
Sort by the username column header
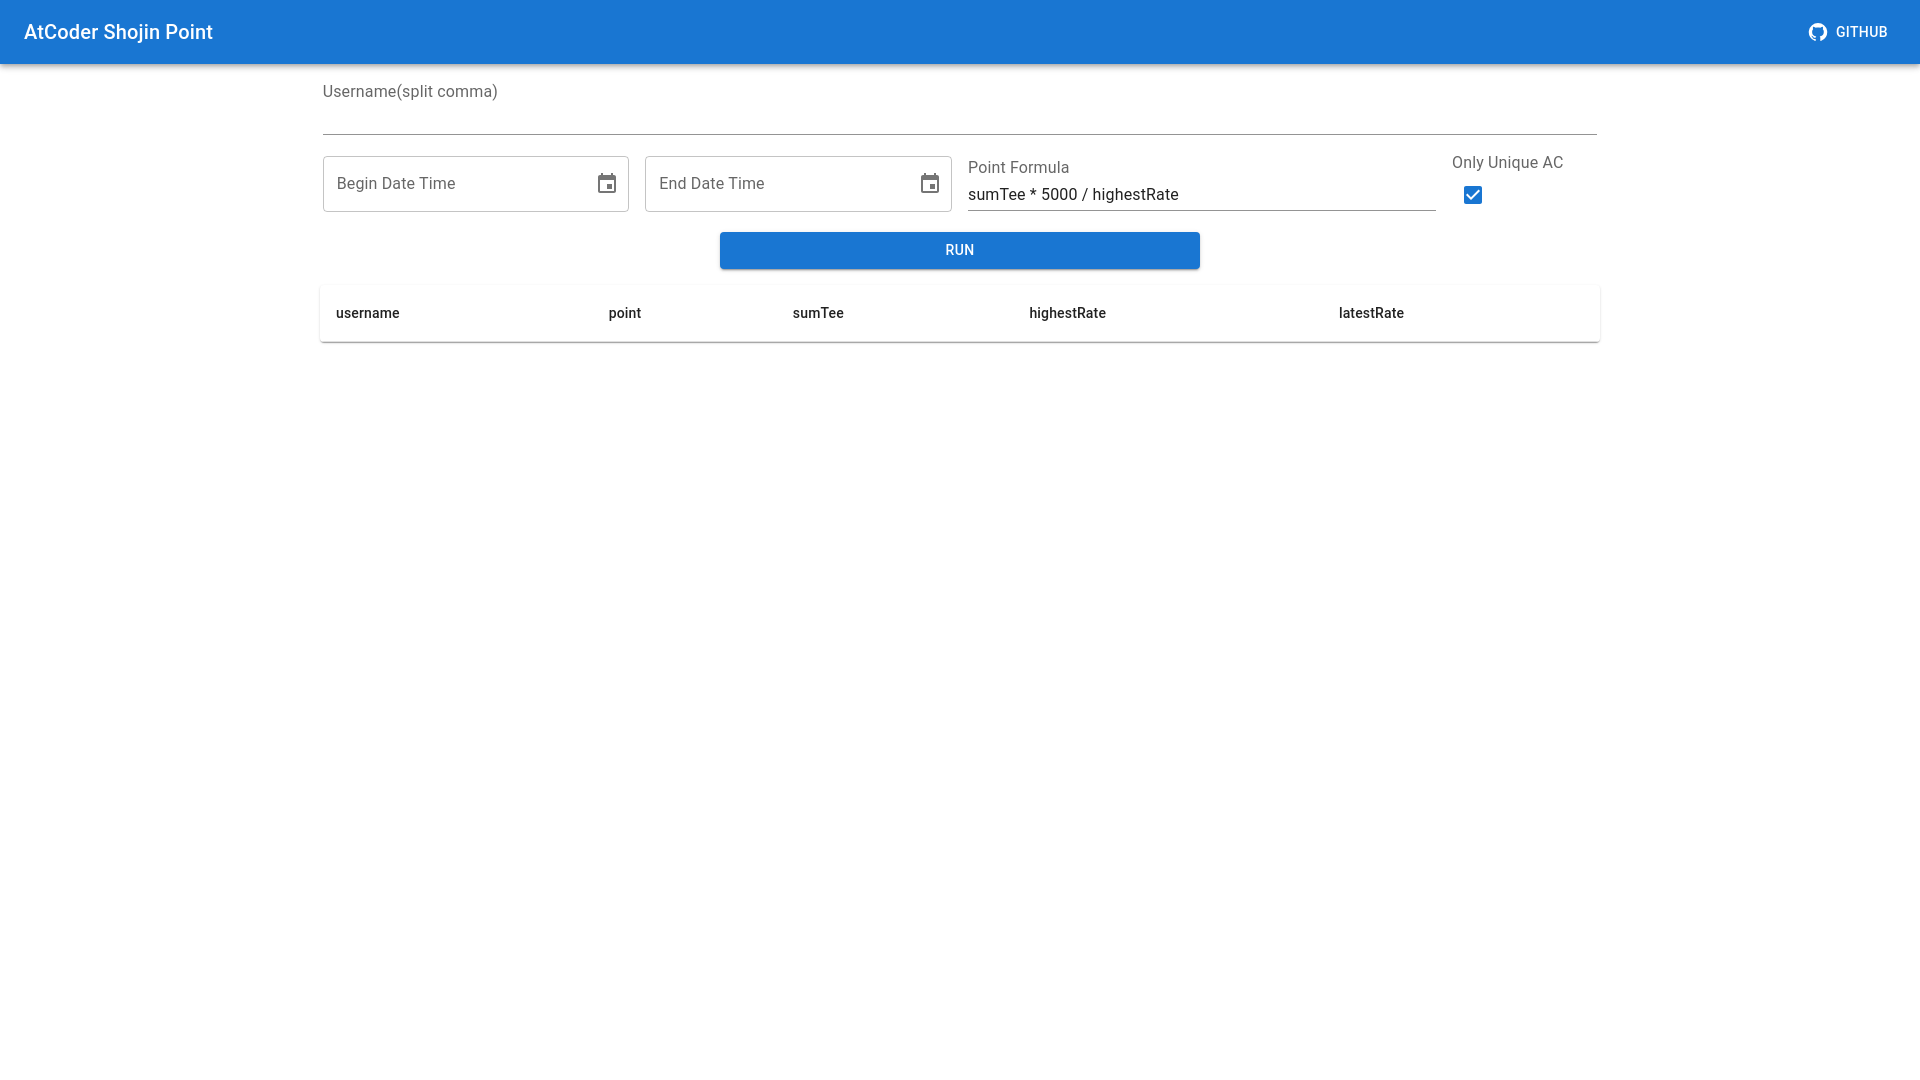(368, 313)
